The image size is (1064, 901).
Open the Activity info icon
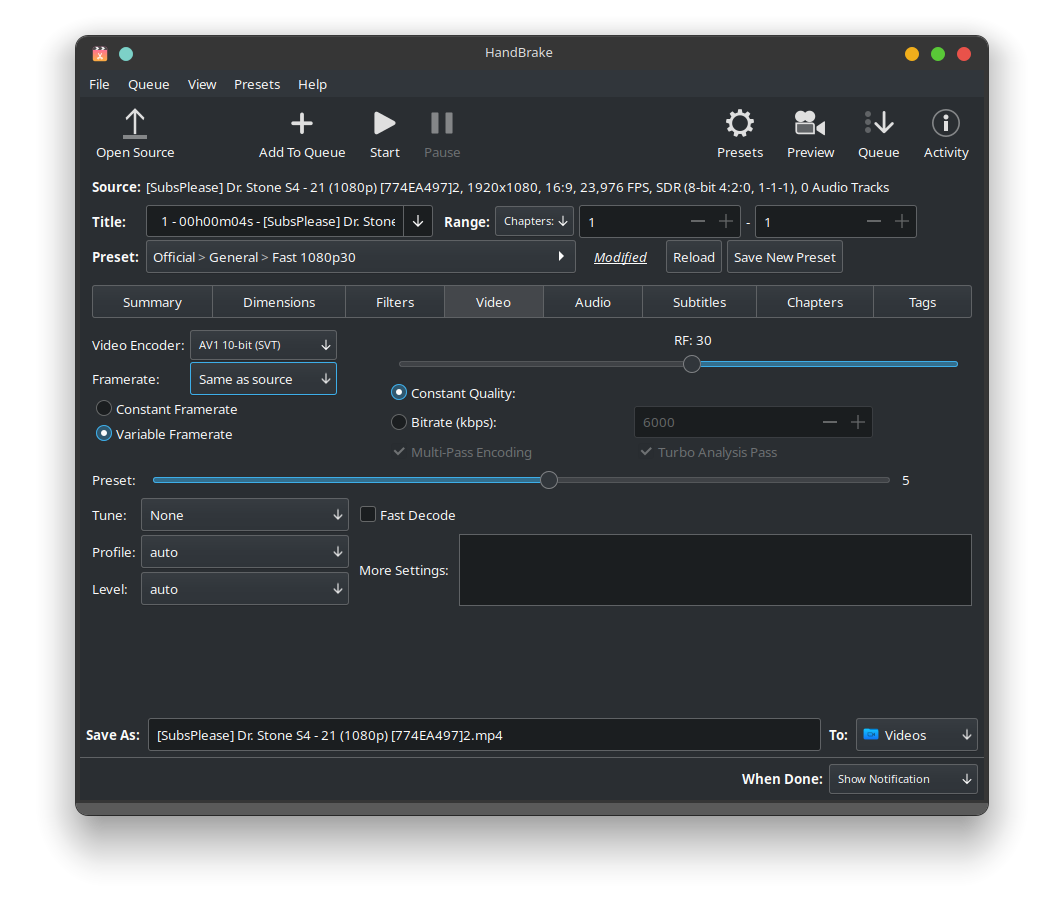(946, 123)
